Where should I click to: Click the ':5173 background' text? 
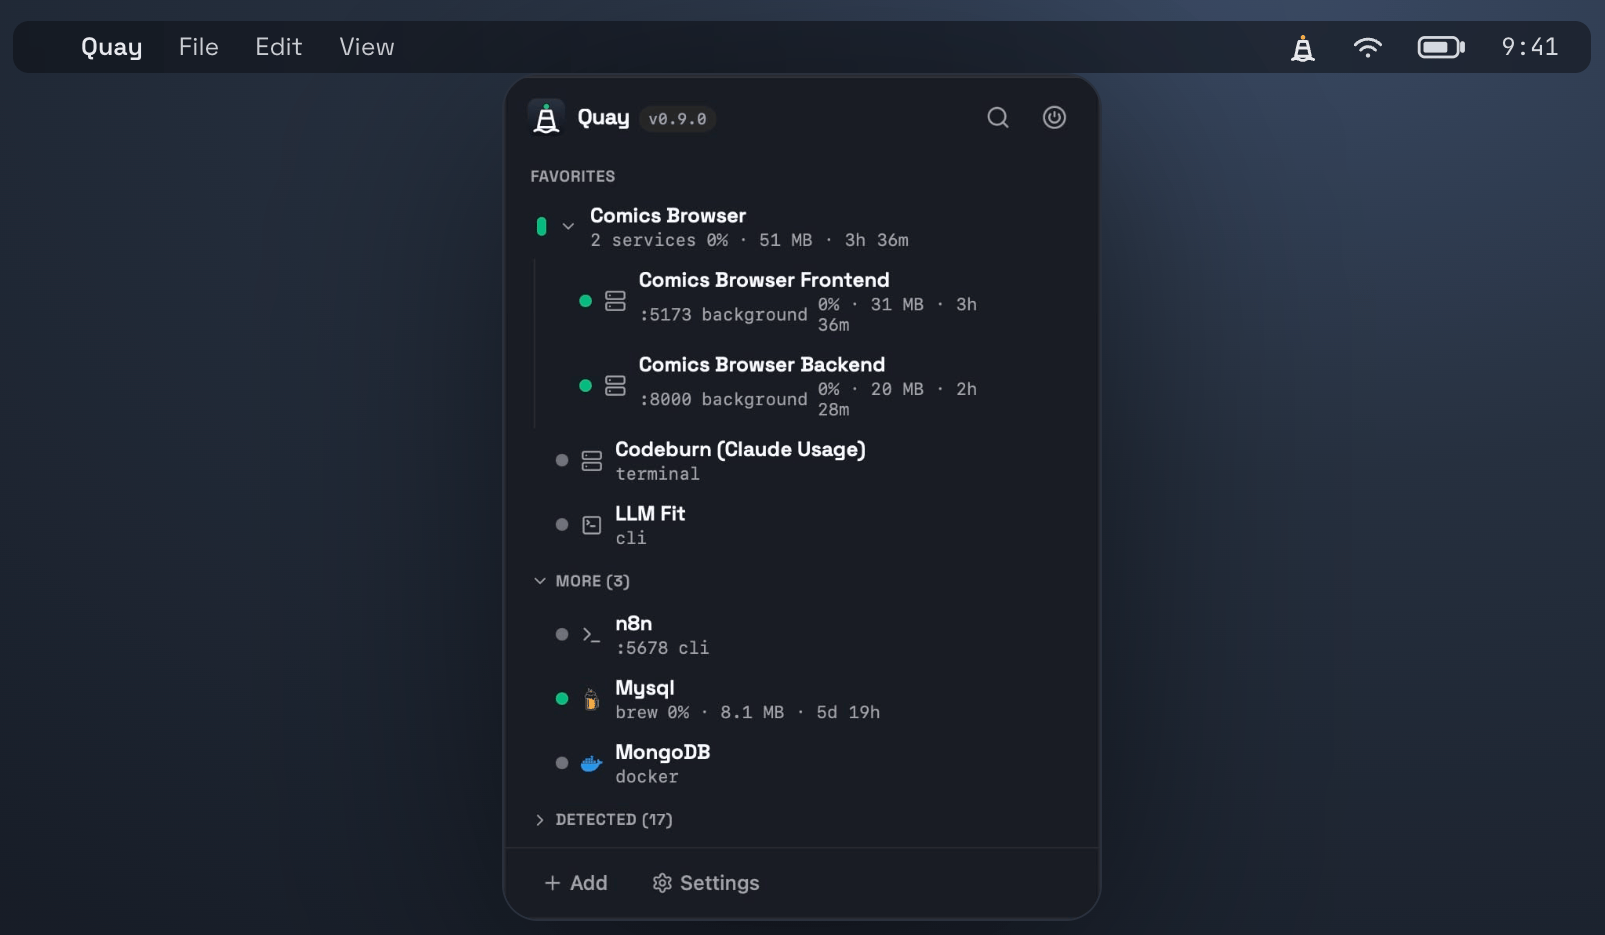[723, 315]
